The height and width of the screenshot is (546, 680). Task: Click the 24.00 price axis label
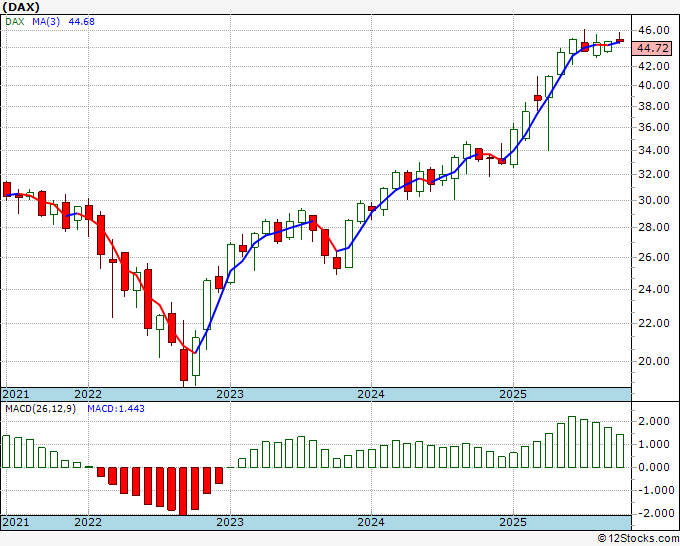[654, 289]
